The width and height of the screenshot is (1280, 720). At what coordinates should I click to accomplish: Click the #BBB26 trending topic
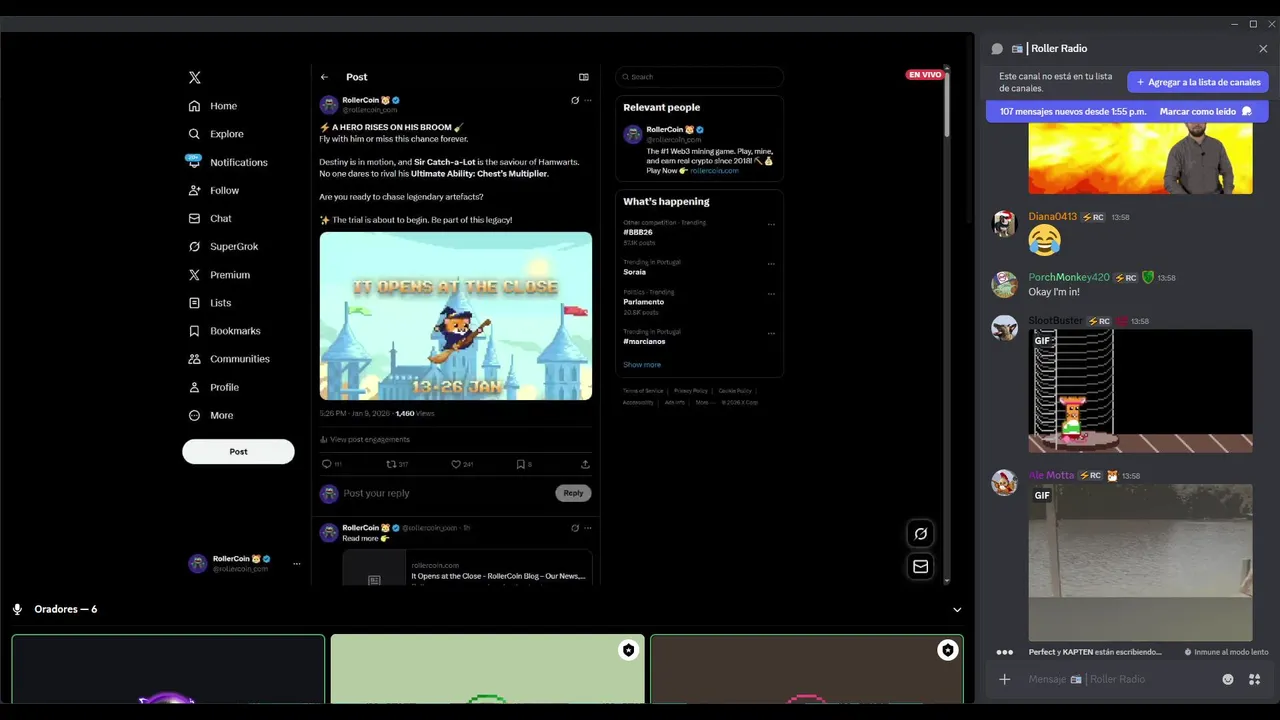[x=636, y=232]
